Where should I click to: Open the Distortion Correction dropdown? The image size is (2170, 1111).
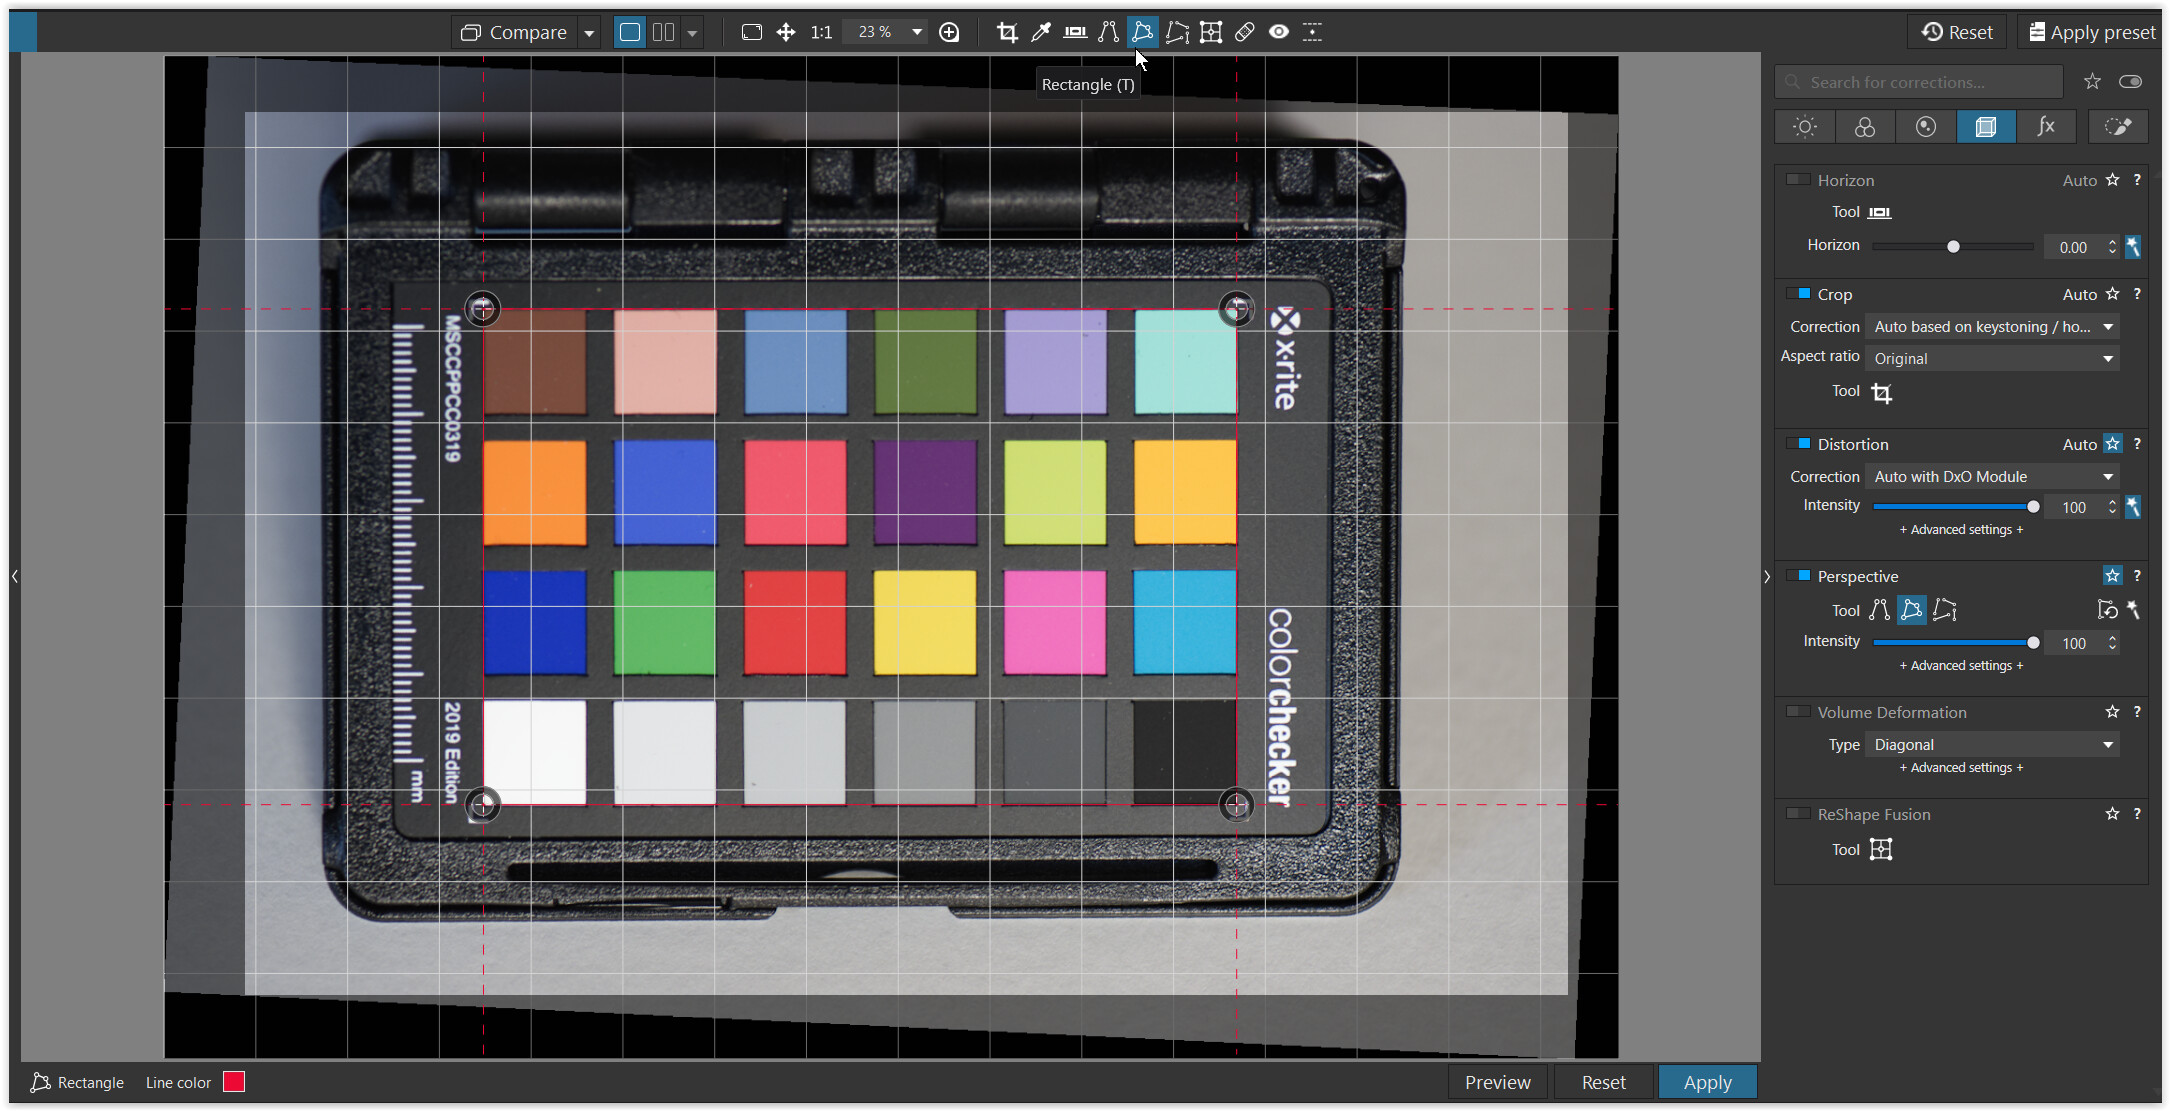pyautogui.click(x=1992, y=477)
